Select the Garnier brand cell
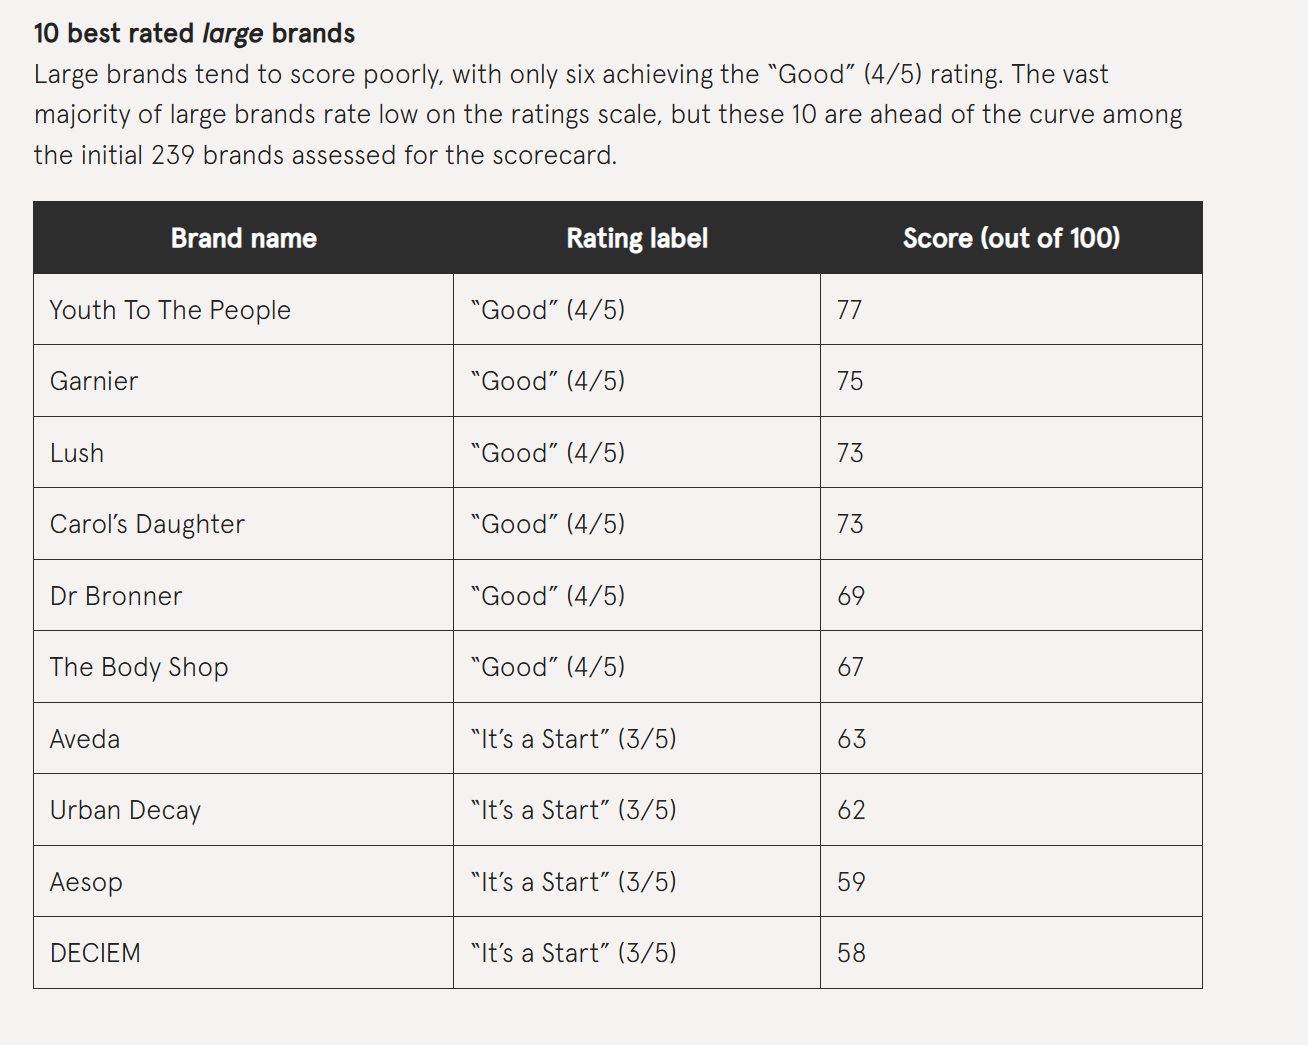1308x1045 pixels. click(x=243, y=381)
